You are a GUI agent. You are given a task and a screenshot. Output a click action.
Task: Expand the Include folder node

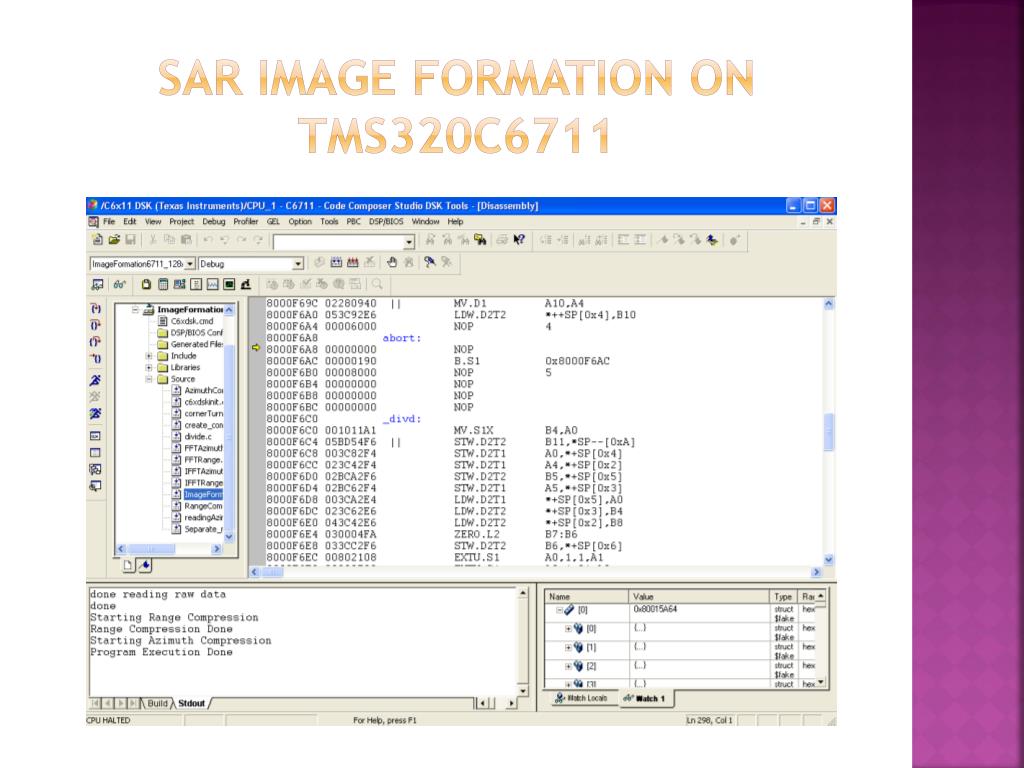(149, 356)
